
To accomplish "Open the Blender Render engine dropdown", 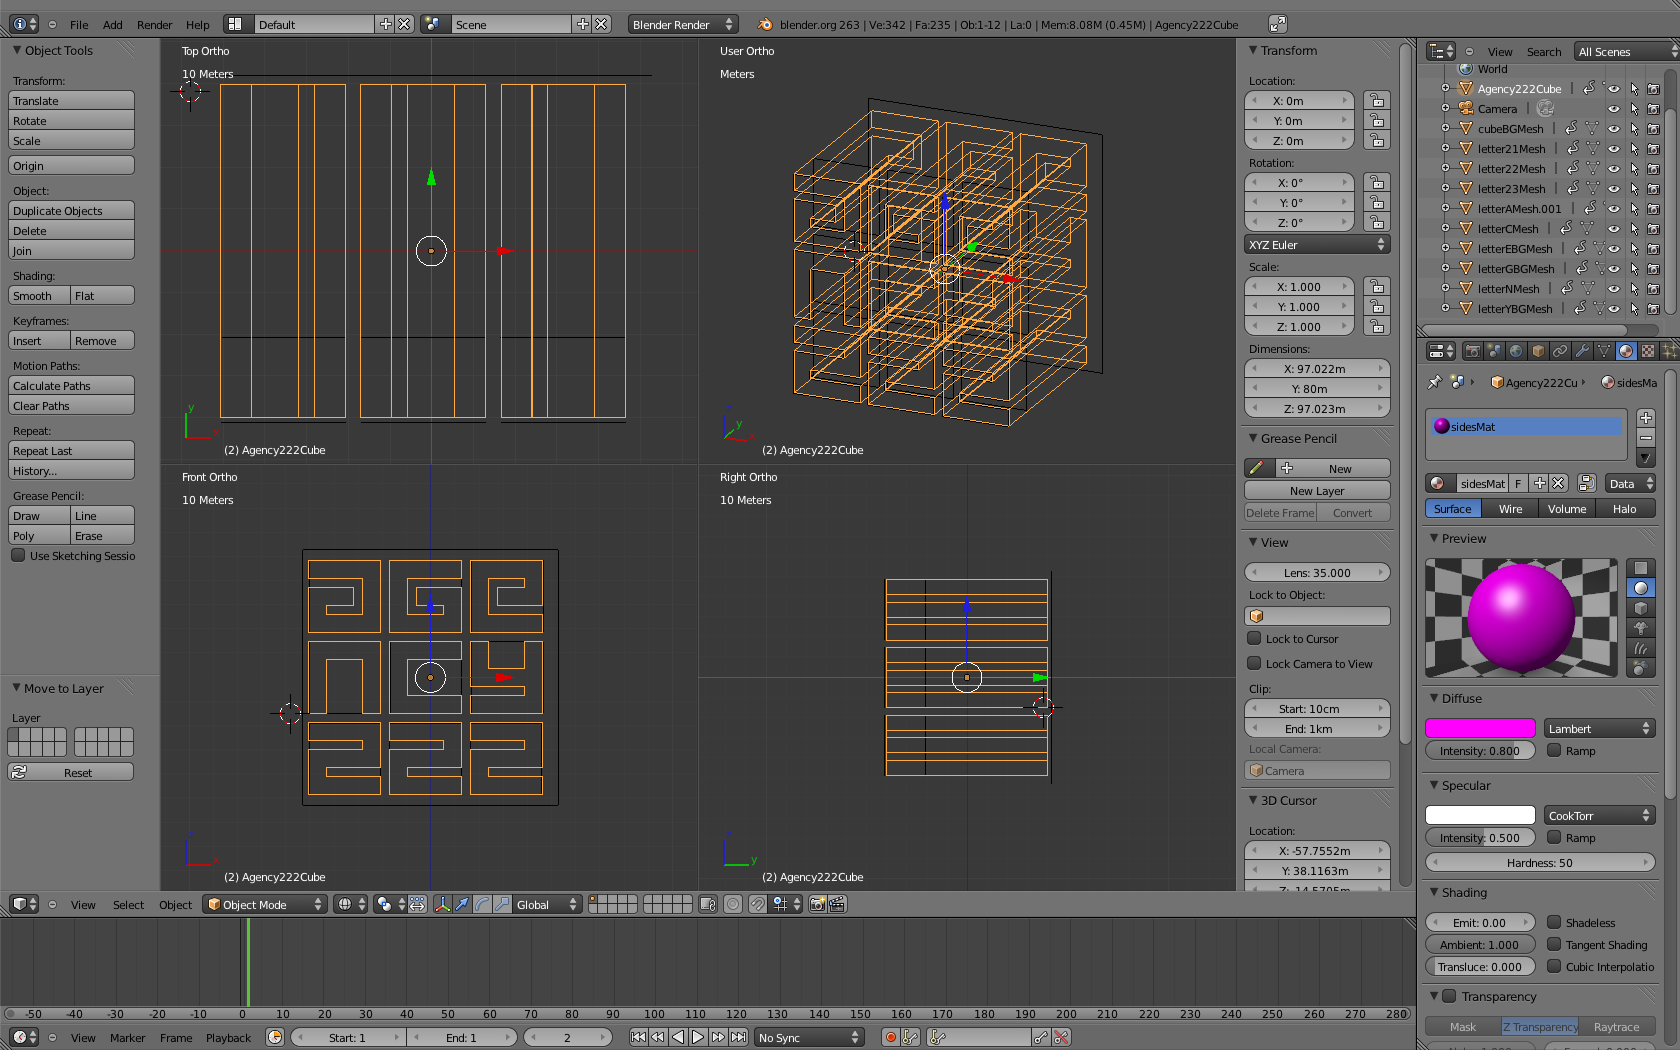I will (683, 25).
